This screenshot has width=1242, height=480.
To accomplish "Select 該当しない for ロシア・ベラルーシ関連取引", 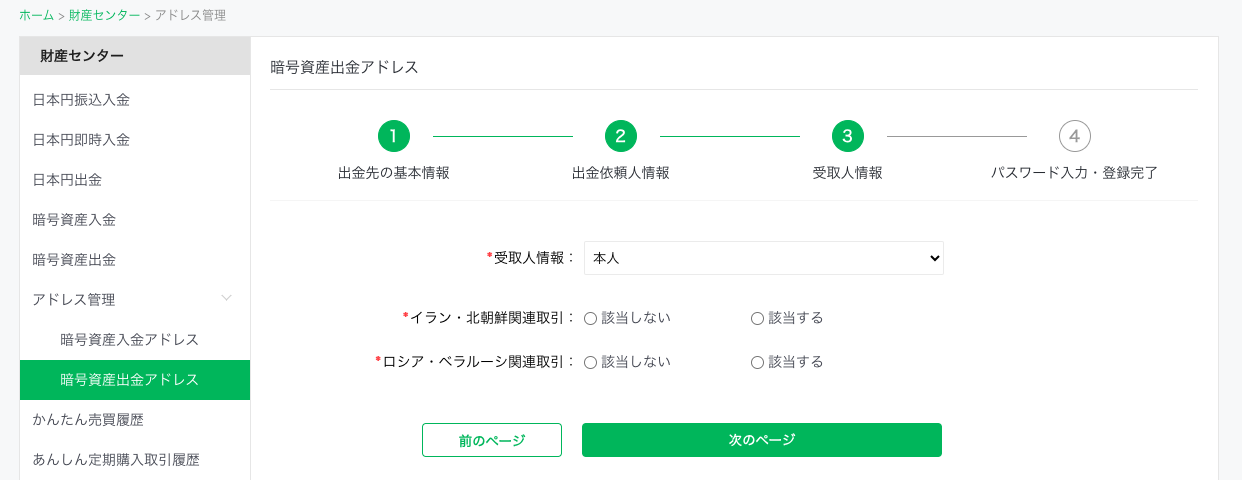I will point(590,362).
